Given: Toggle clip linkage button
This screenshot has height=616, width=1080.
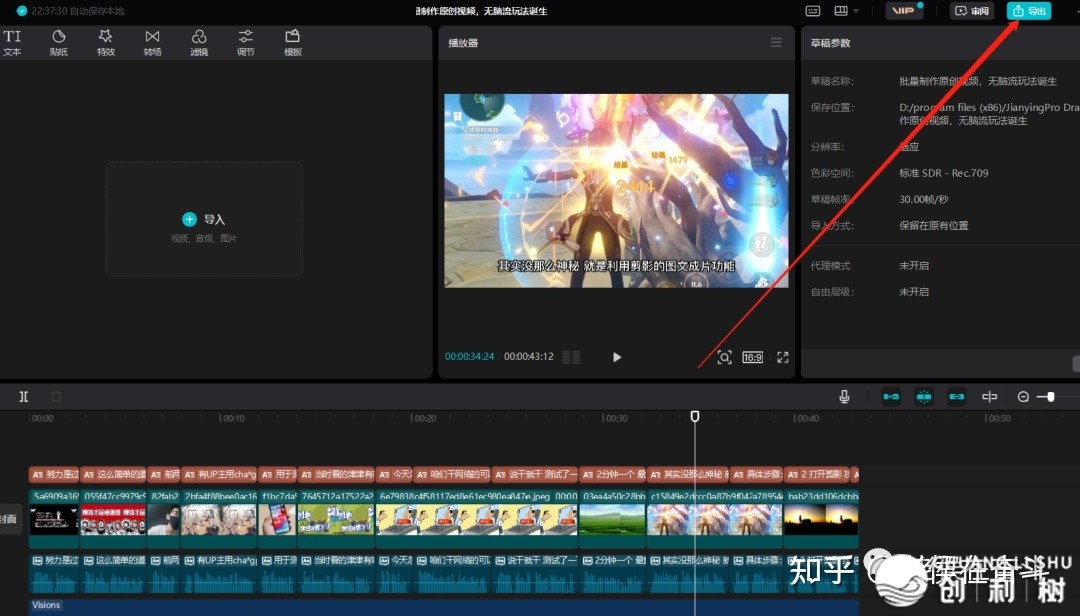Looking at the screenshot, I should [957, 397].
